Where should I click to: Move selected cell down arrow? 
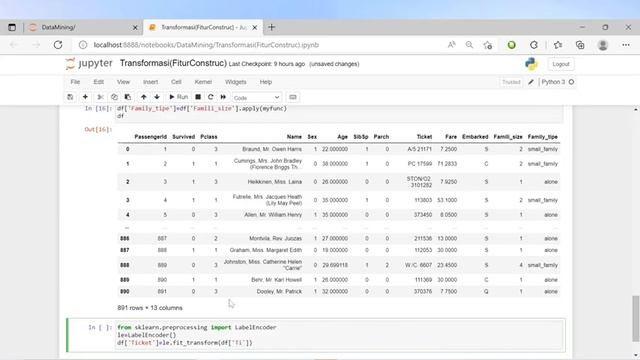click(157, 97)
